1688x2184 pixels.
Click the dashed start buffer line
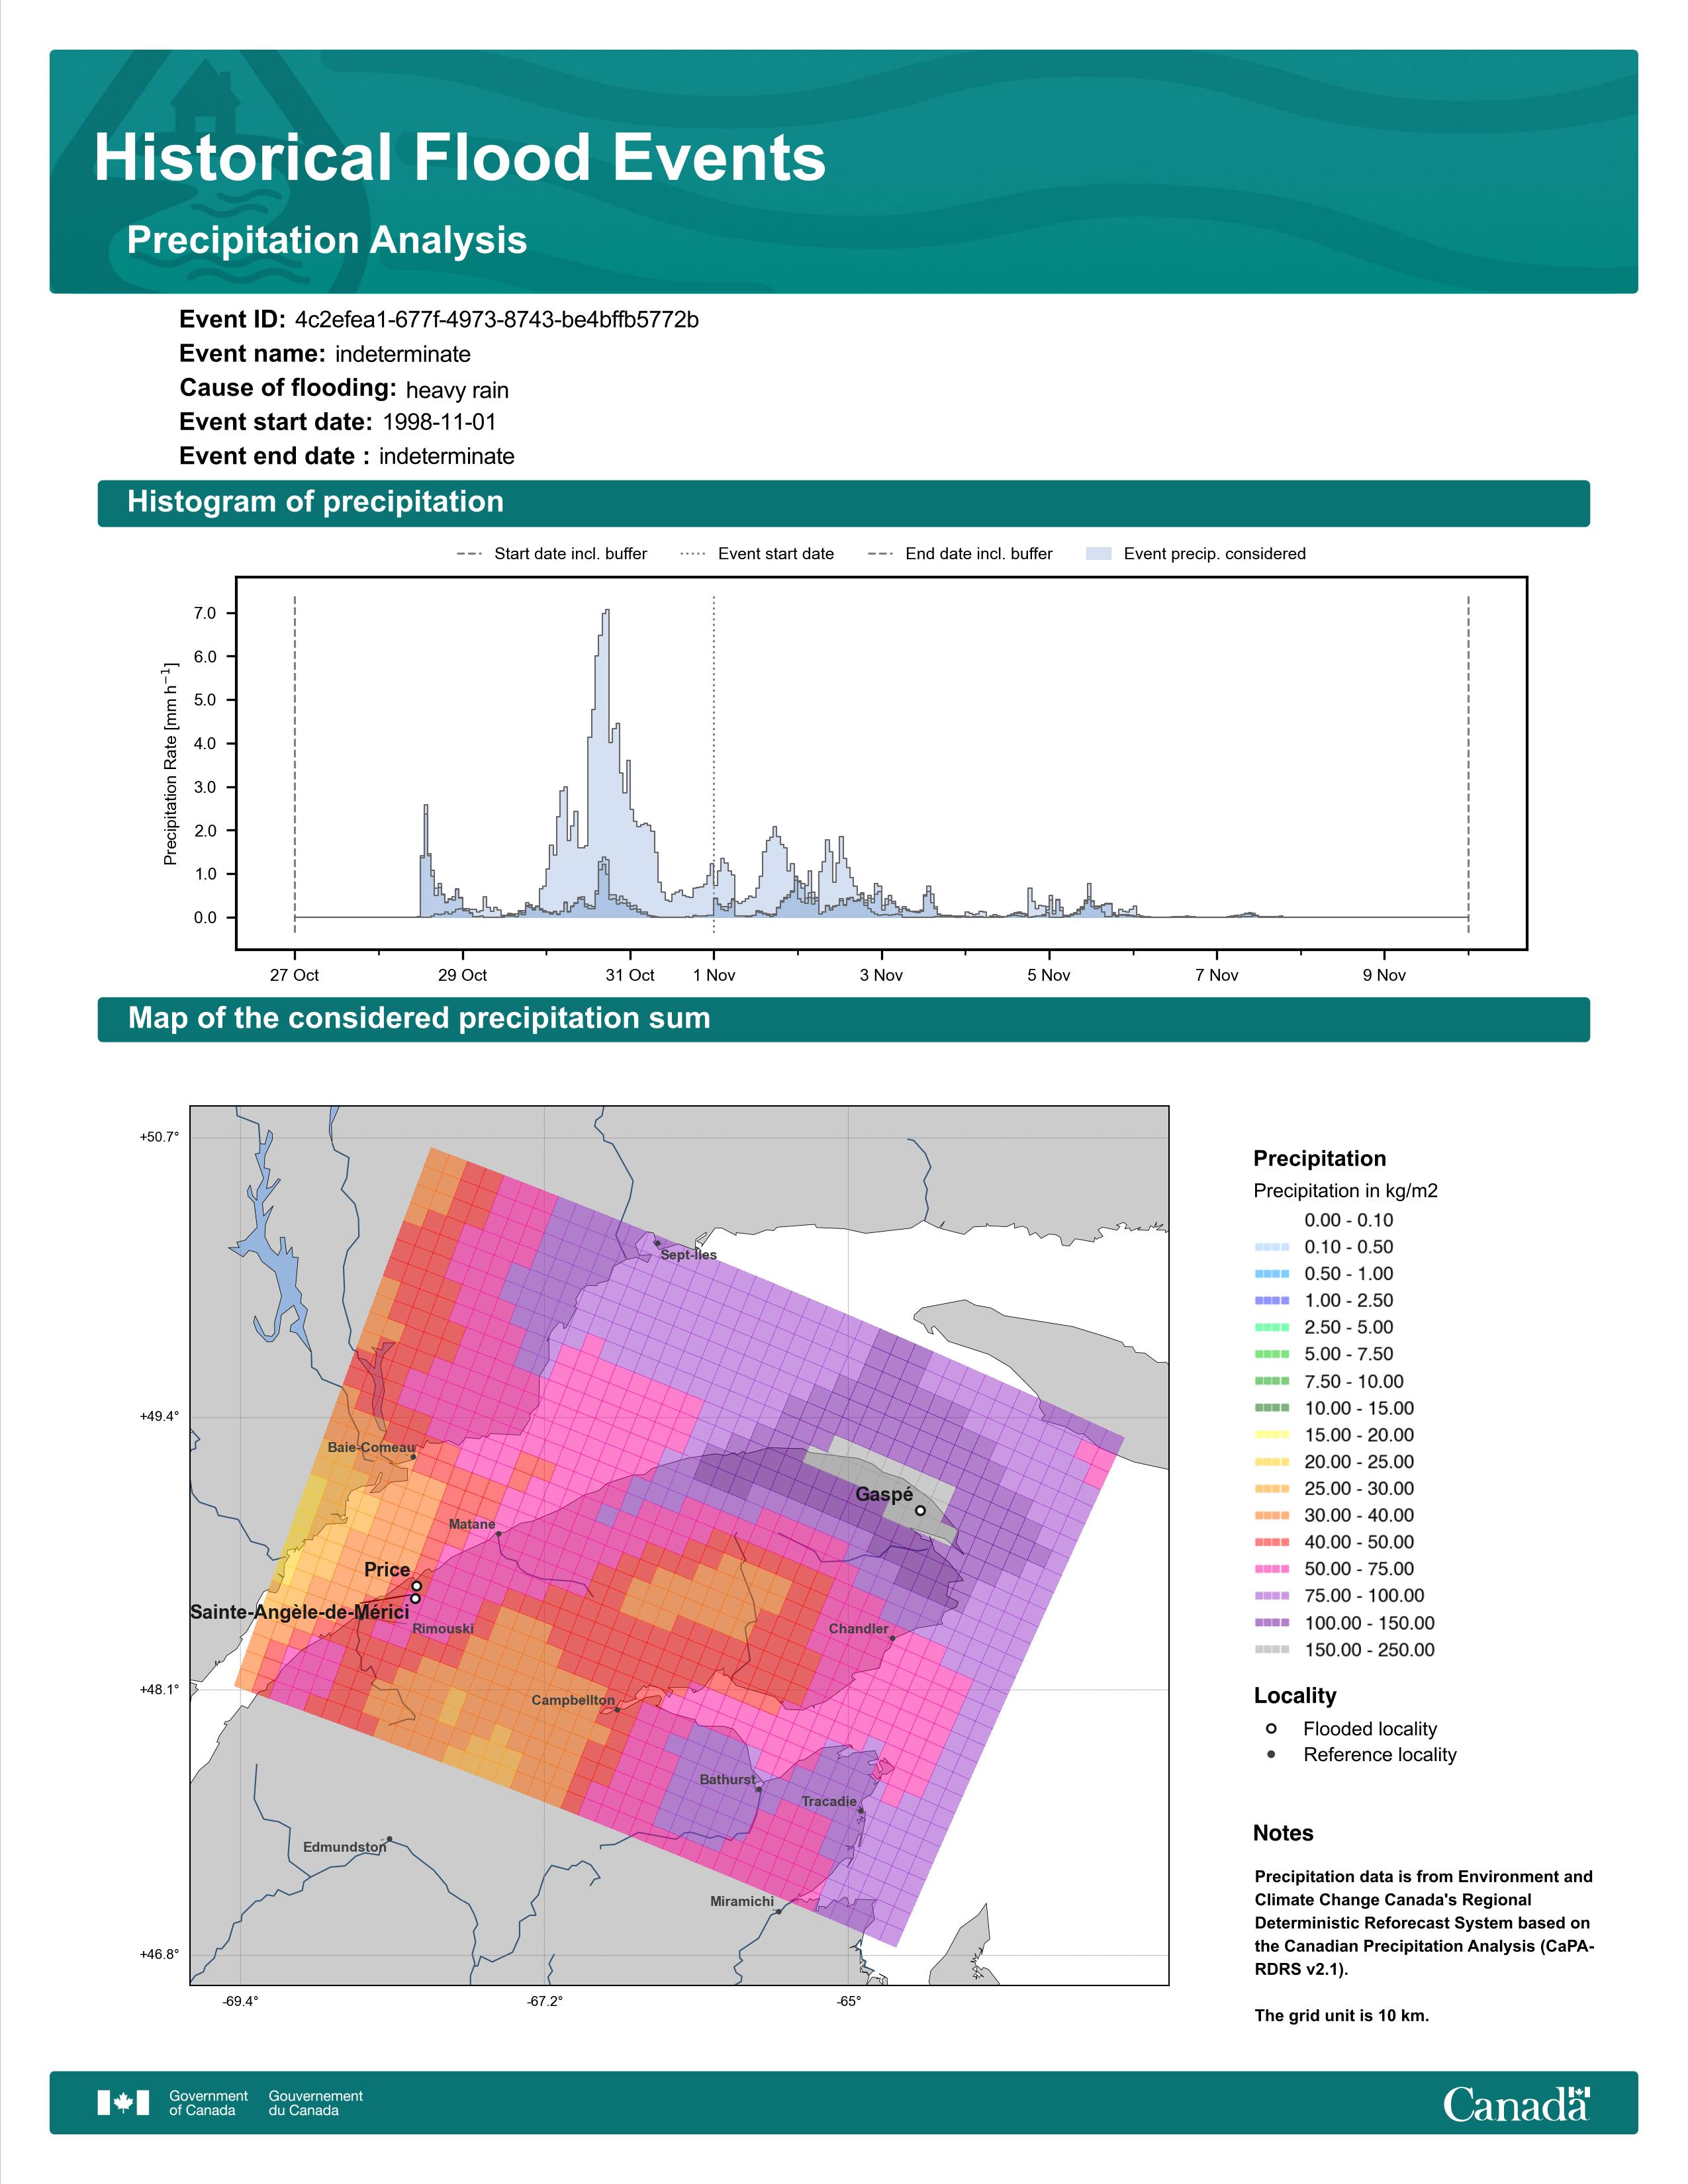pyautogui.click(x=294, y=765)
